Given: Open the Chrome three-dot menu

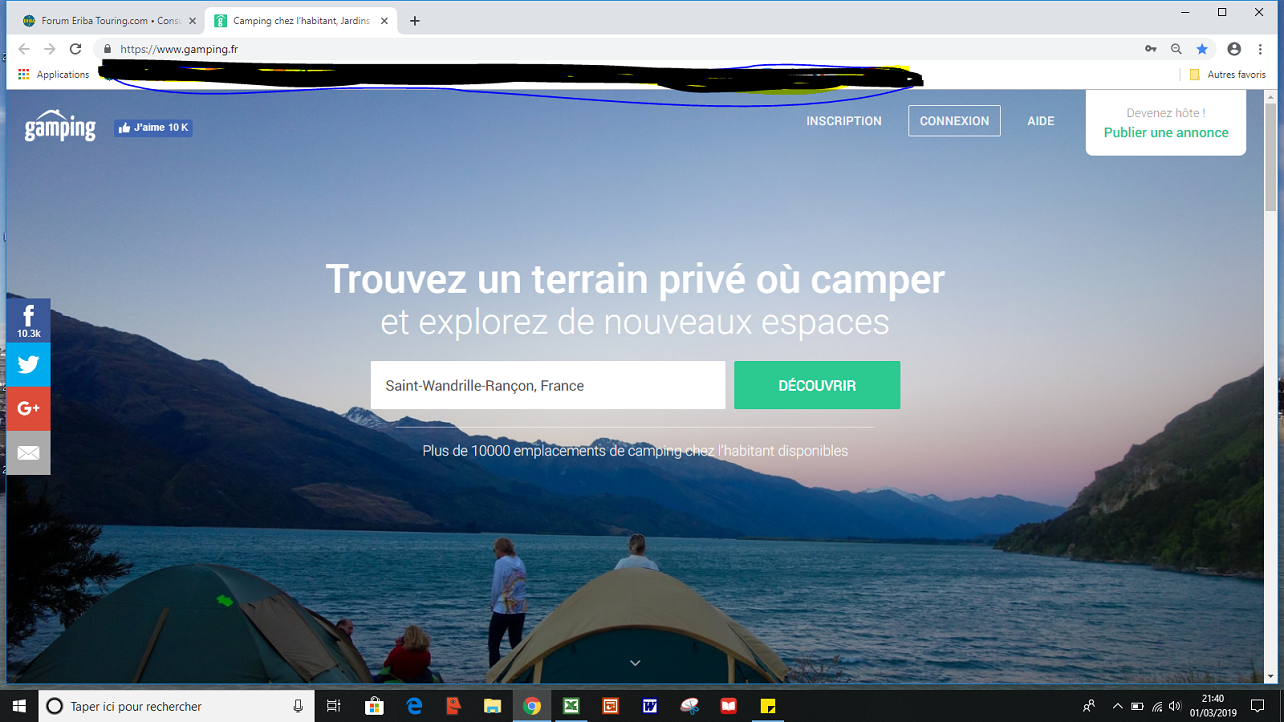Looking at the screenshot, I should (x=1260, y=49).
